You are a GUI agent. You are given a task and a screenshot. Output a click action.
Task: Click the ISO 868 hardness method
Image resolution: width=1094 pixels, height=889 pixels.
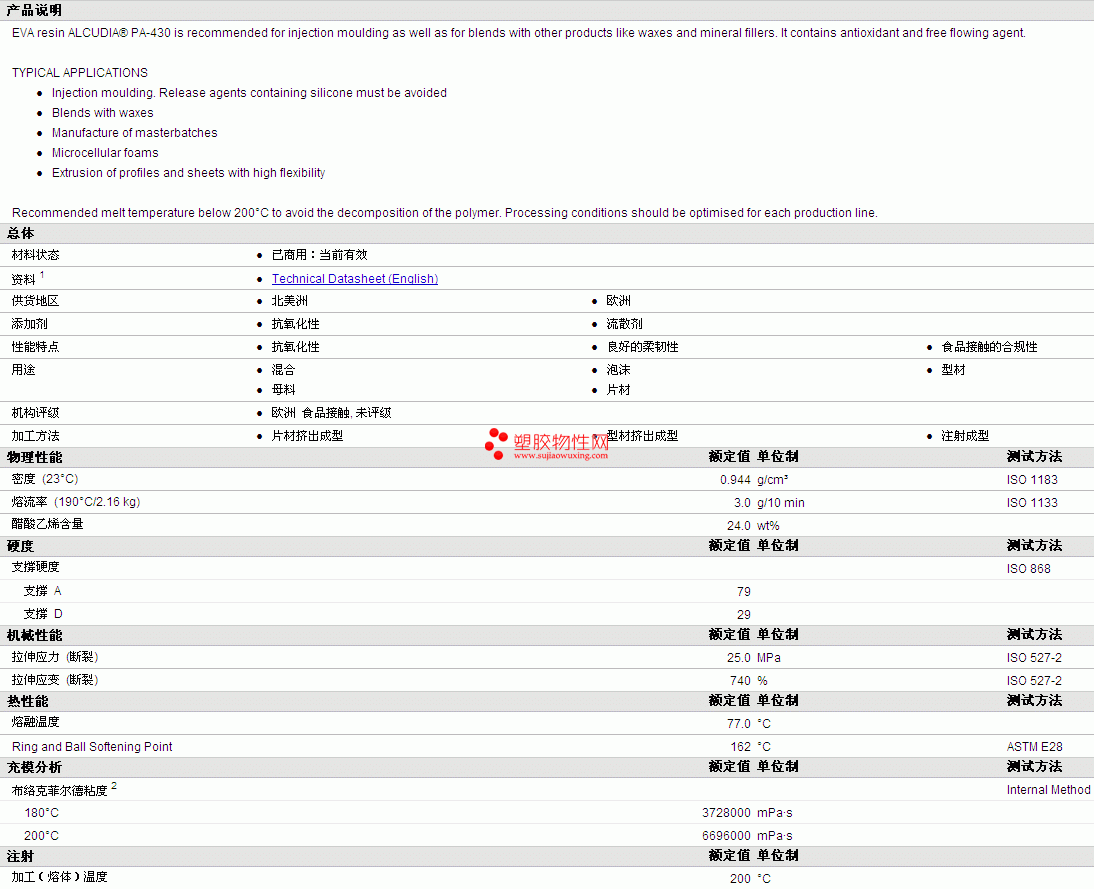(1028, 569)
